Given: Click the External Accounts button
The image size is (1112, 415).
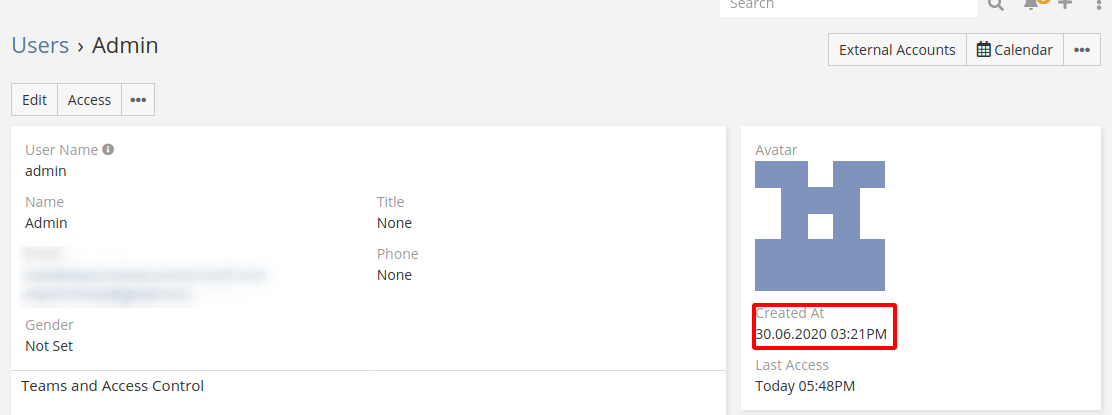Looking at the screenshot, I should [897, 50].
